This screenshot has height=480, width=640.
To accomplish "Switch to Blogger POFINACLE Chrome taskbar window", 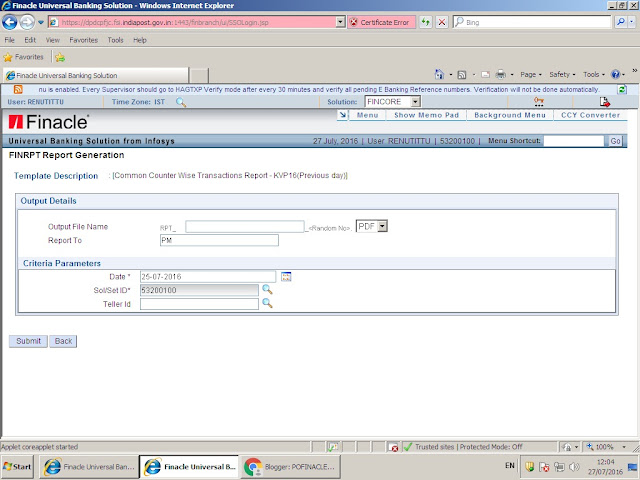I will pos(290,467).
